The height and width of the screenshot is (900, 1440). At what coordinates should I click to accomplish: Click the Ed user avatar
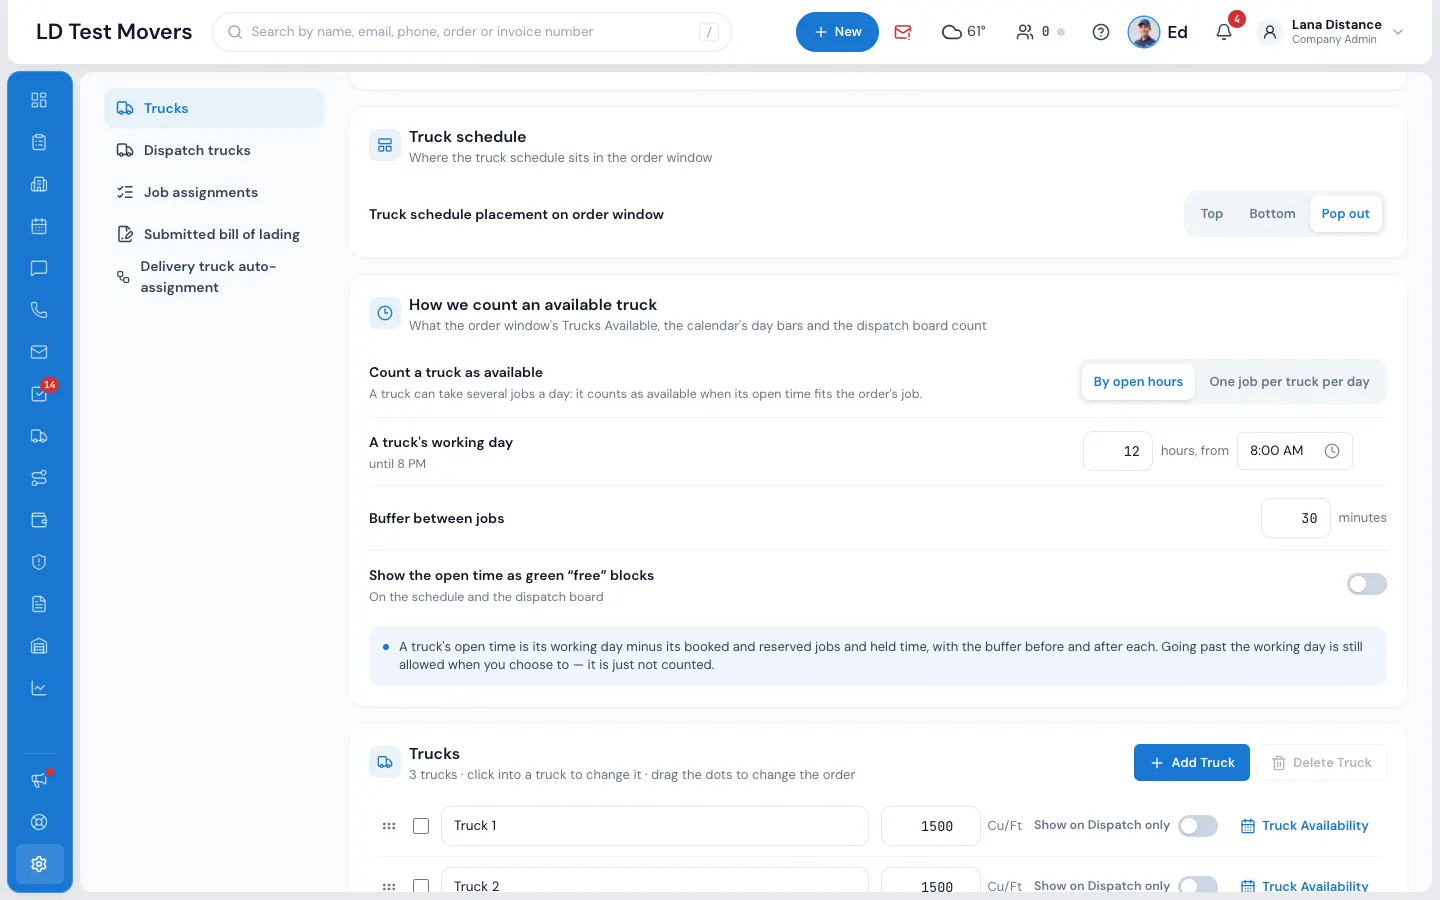1144,32
